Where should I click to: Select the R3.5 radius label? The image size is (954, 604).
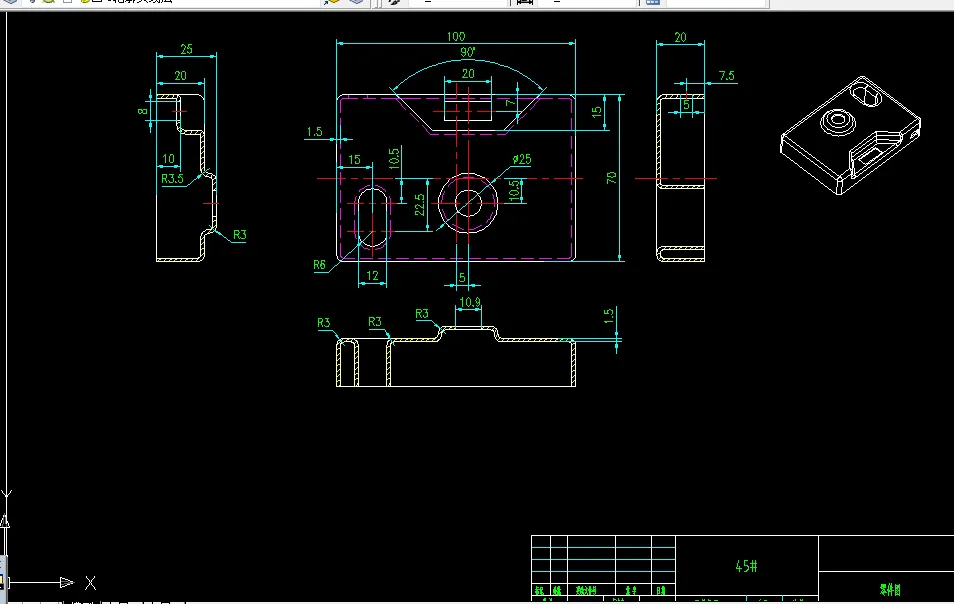172,179
